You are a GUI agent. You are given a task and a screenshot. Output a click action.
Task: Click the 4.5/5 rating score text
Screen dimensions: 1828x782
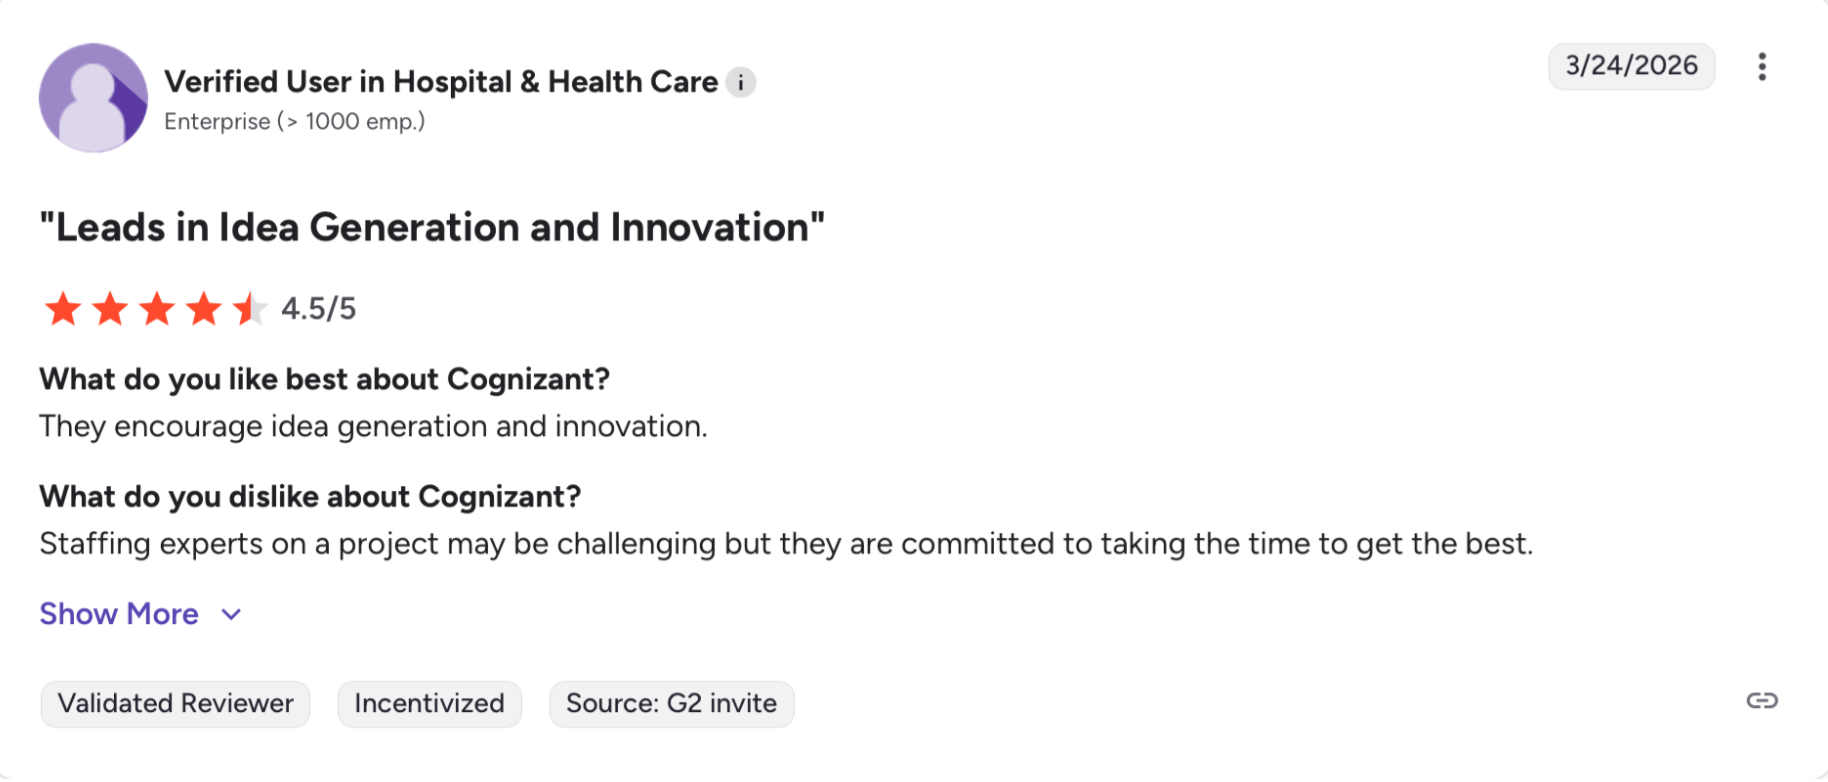point(318,309)
